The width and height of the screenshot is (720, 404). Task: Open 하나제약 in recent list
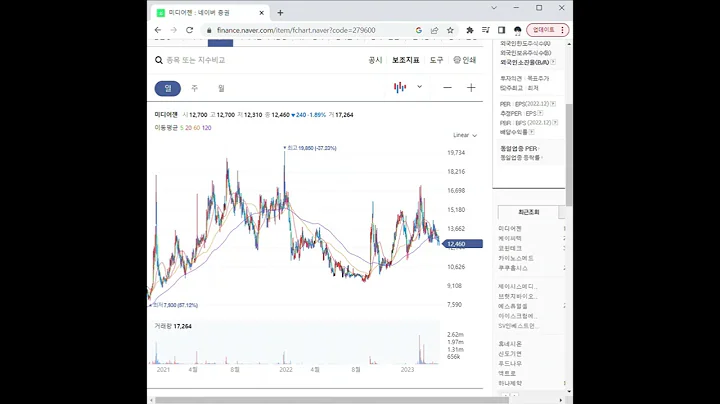tap(510, 383)
